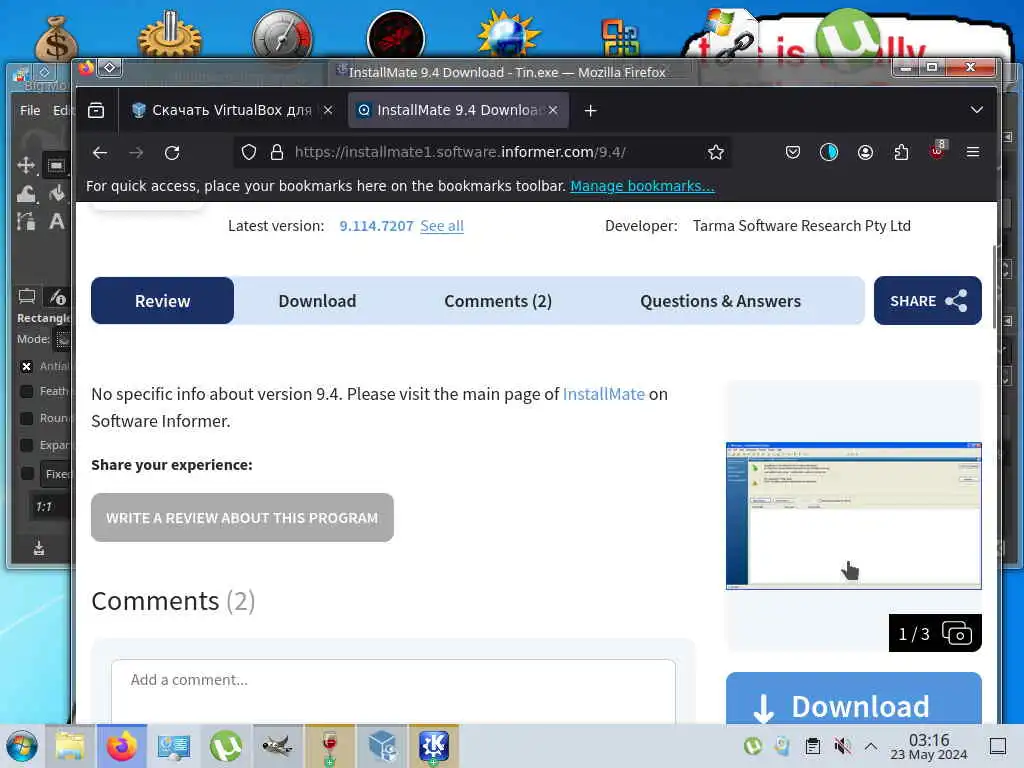The image size is (1024, 768).
Task: Click the tracking protection shield icon
Action: point(249,153)
